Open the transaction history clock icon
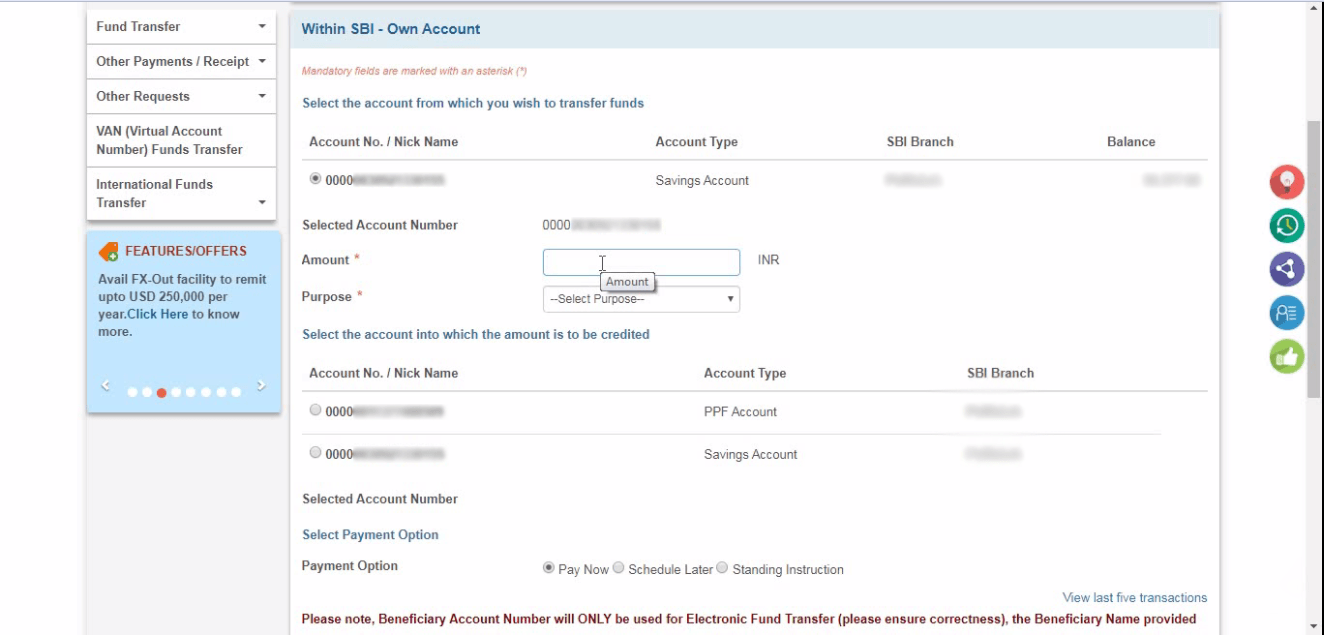1324x635 pixels. pyautogui.click(x=1287, y=225)
